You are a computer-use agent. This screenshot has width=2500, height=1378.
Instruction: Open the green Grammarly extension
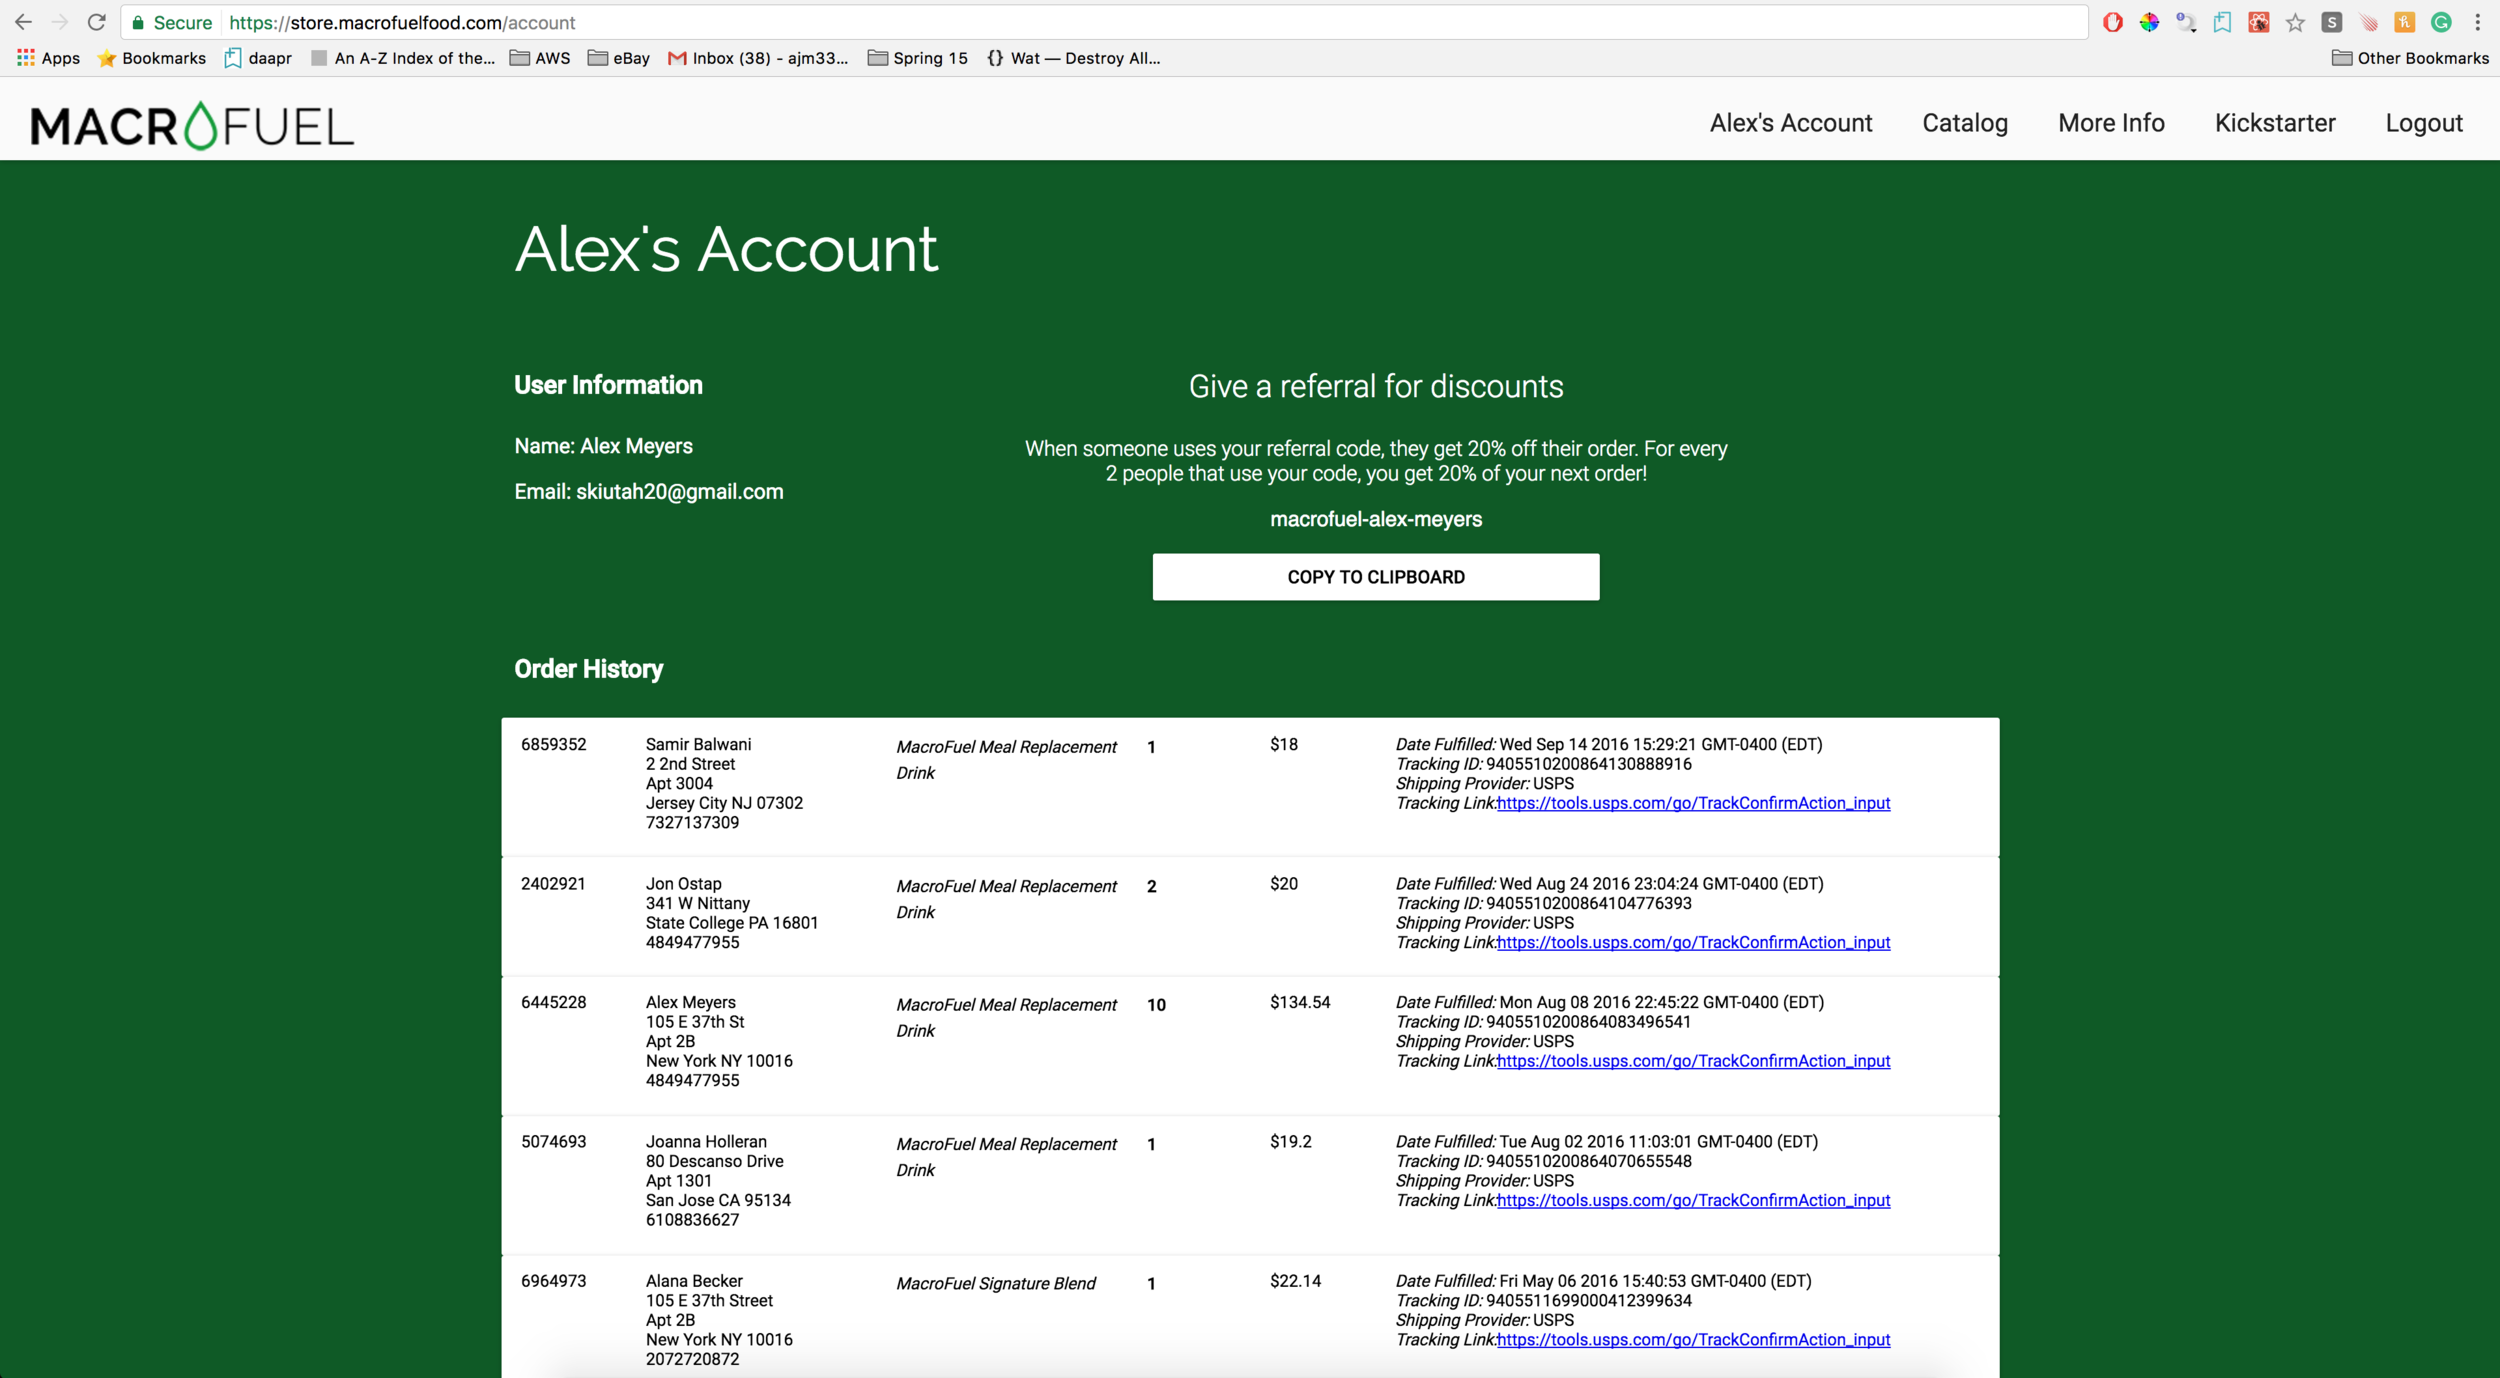click(2441, 22)
